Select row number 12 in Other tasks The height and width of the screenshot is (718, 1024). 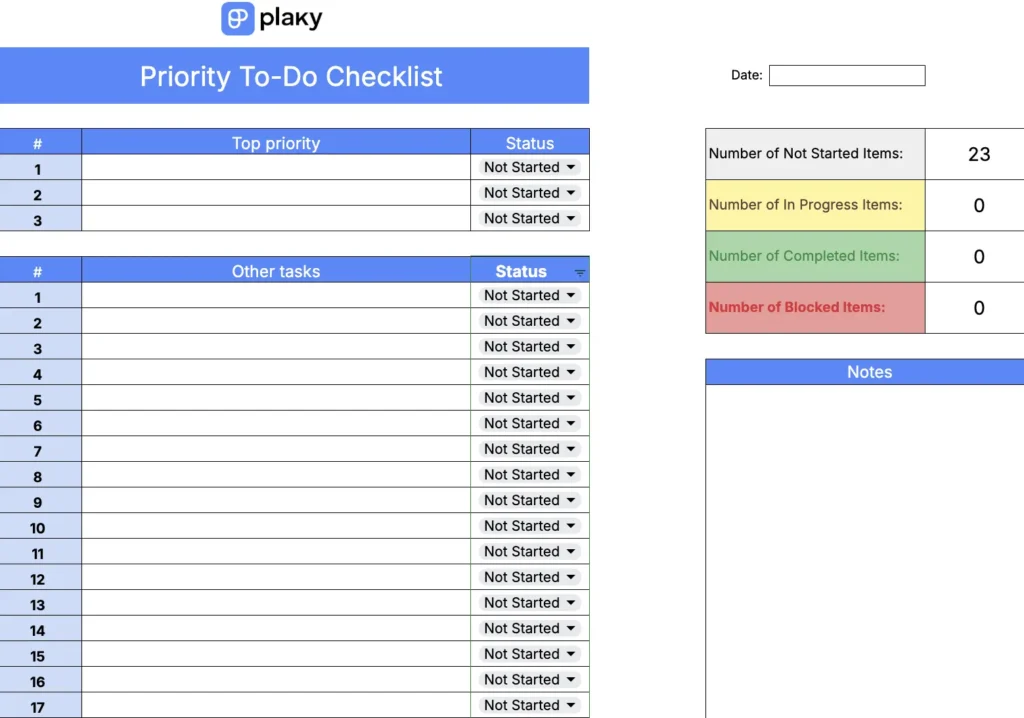pyautogui.click(x=38, y=579)
